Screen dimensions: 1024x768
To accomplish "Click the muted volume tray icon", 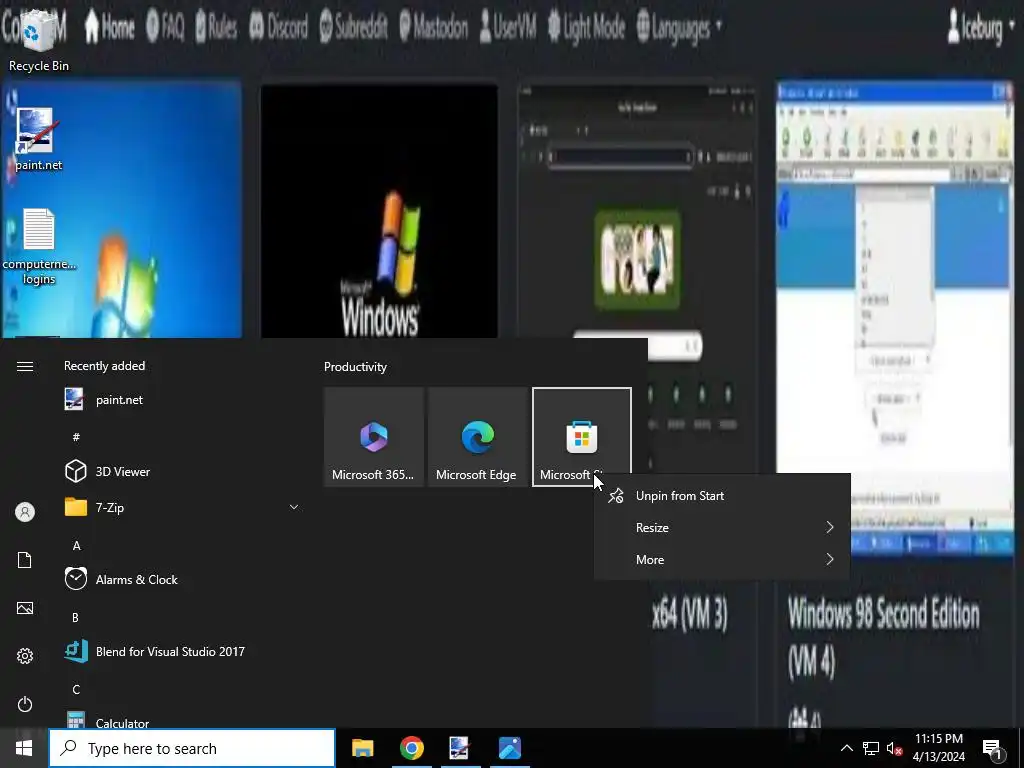I will (894, 748).
